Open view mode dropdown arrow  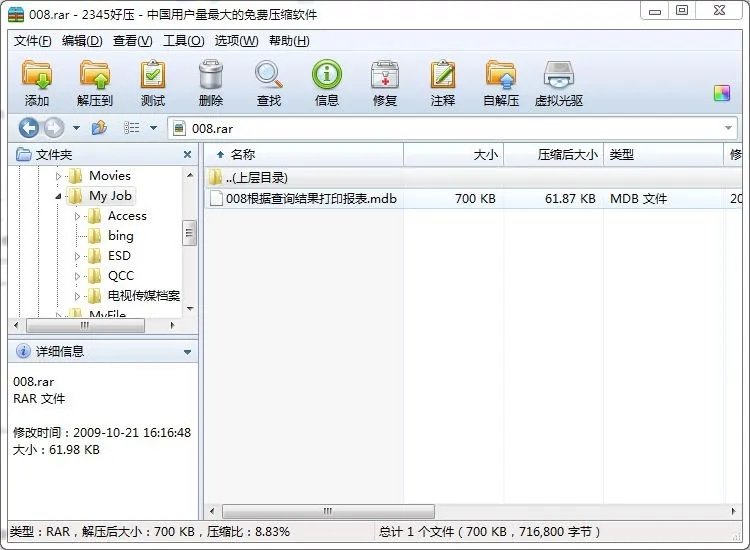coord(154,128)
